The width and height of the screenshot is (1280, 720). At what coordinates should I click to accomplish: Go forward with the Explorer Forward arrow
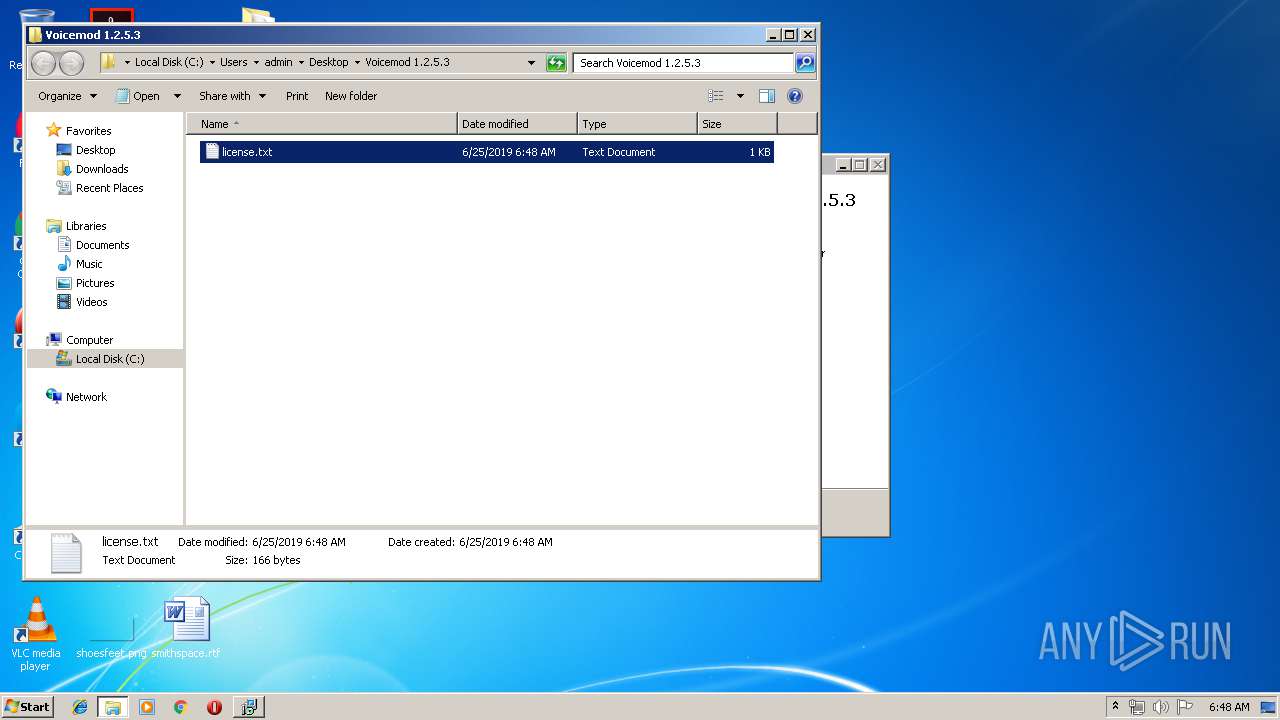click(71, 63)
